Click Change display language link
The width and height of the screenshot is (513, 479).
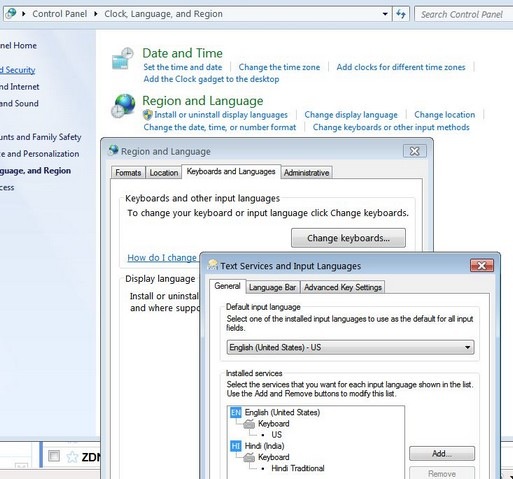click(x=351, y=115)
